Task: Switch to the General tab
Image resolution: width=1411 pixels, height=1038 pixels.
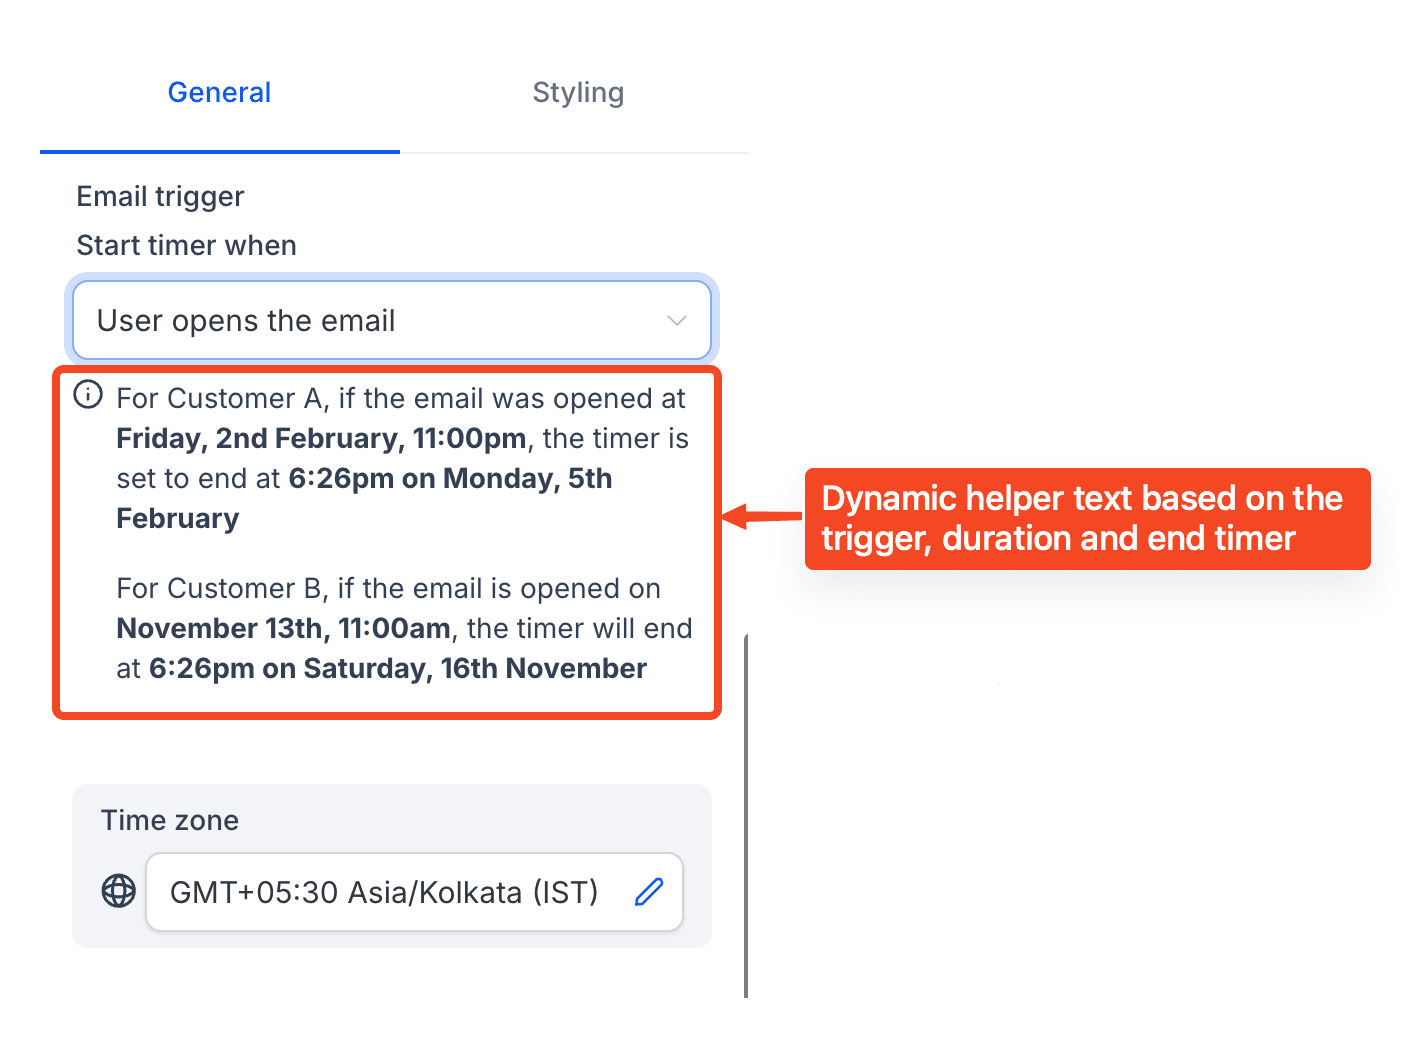Action: coord(220,92)
